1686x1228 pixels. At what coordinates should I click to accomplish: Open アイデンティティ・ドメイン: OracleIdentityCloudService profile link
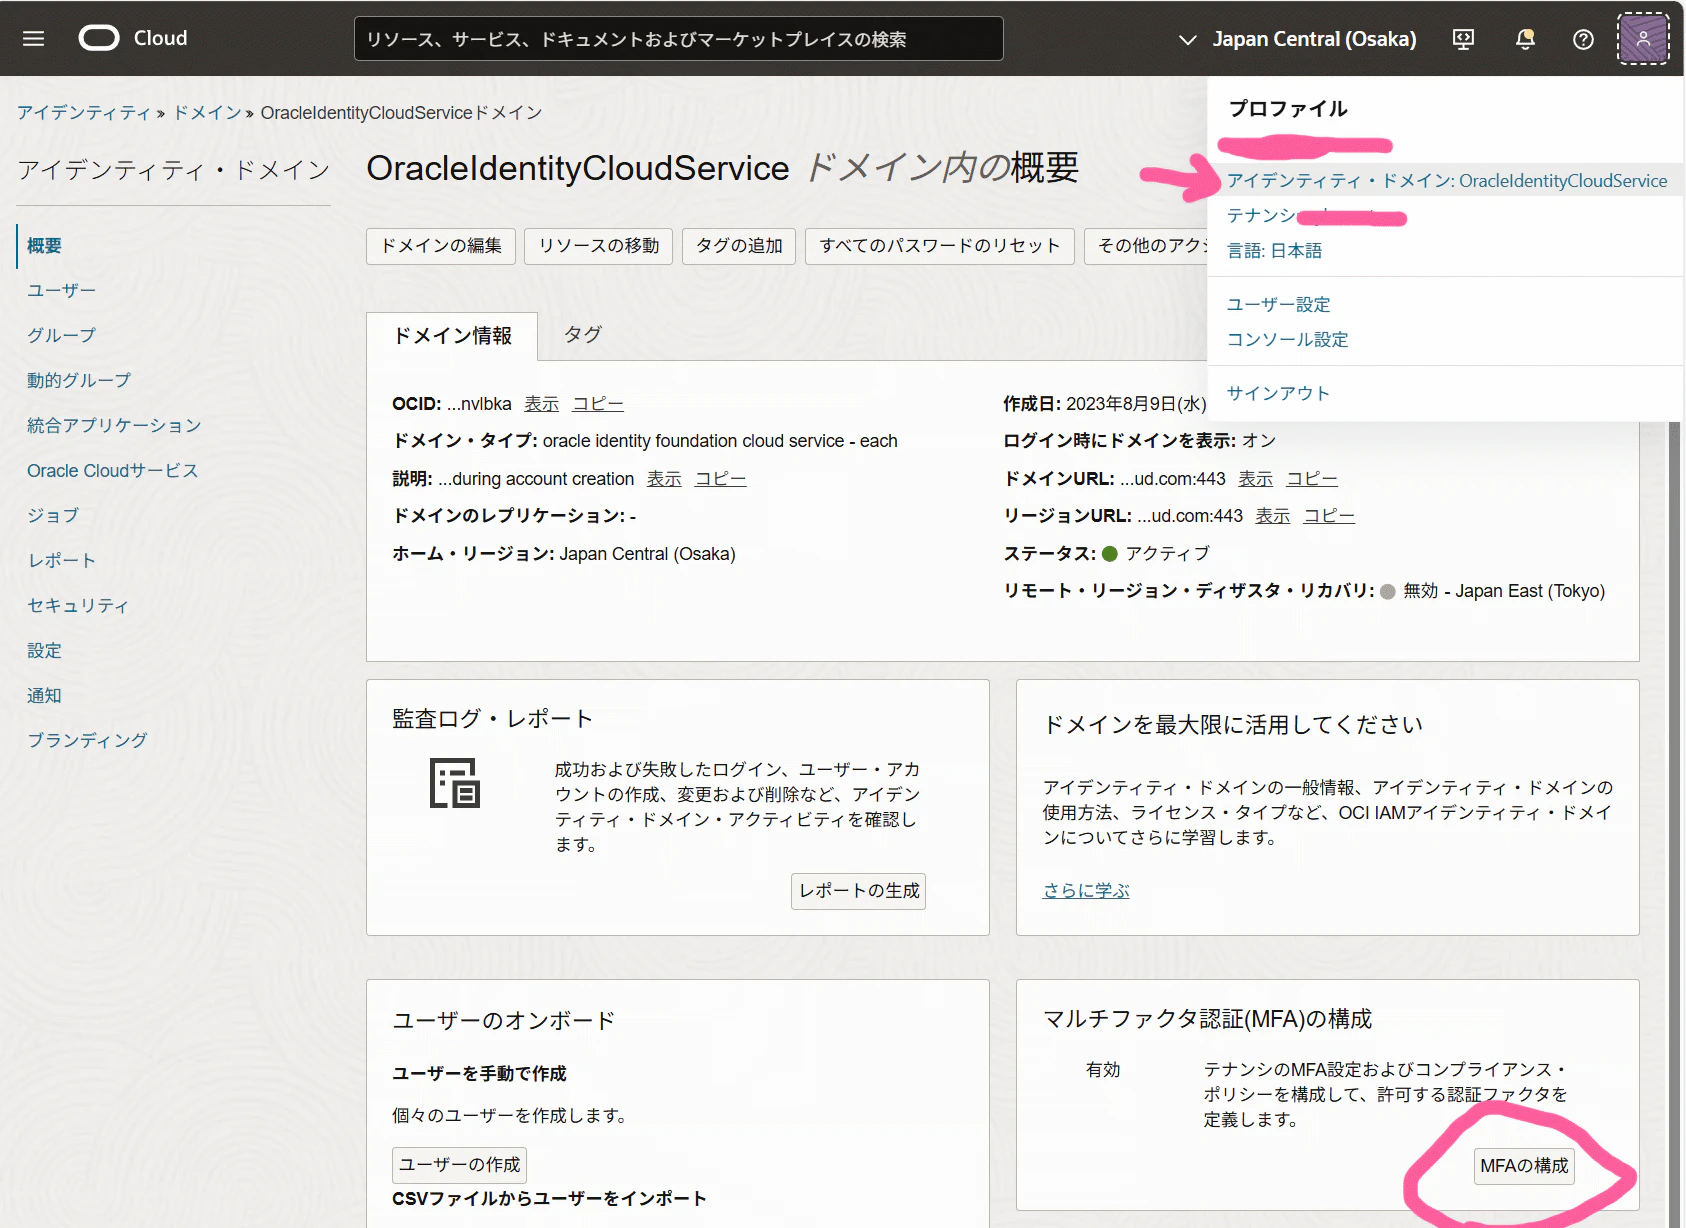coord(1447,181)
